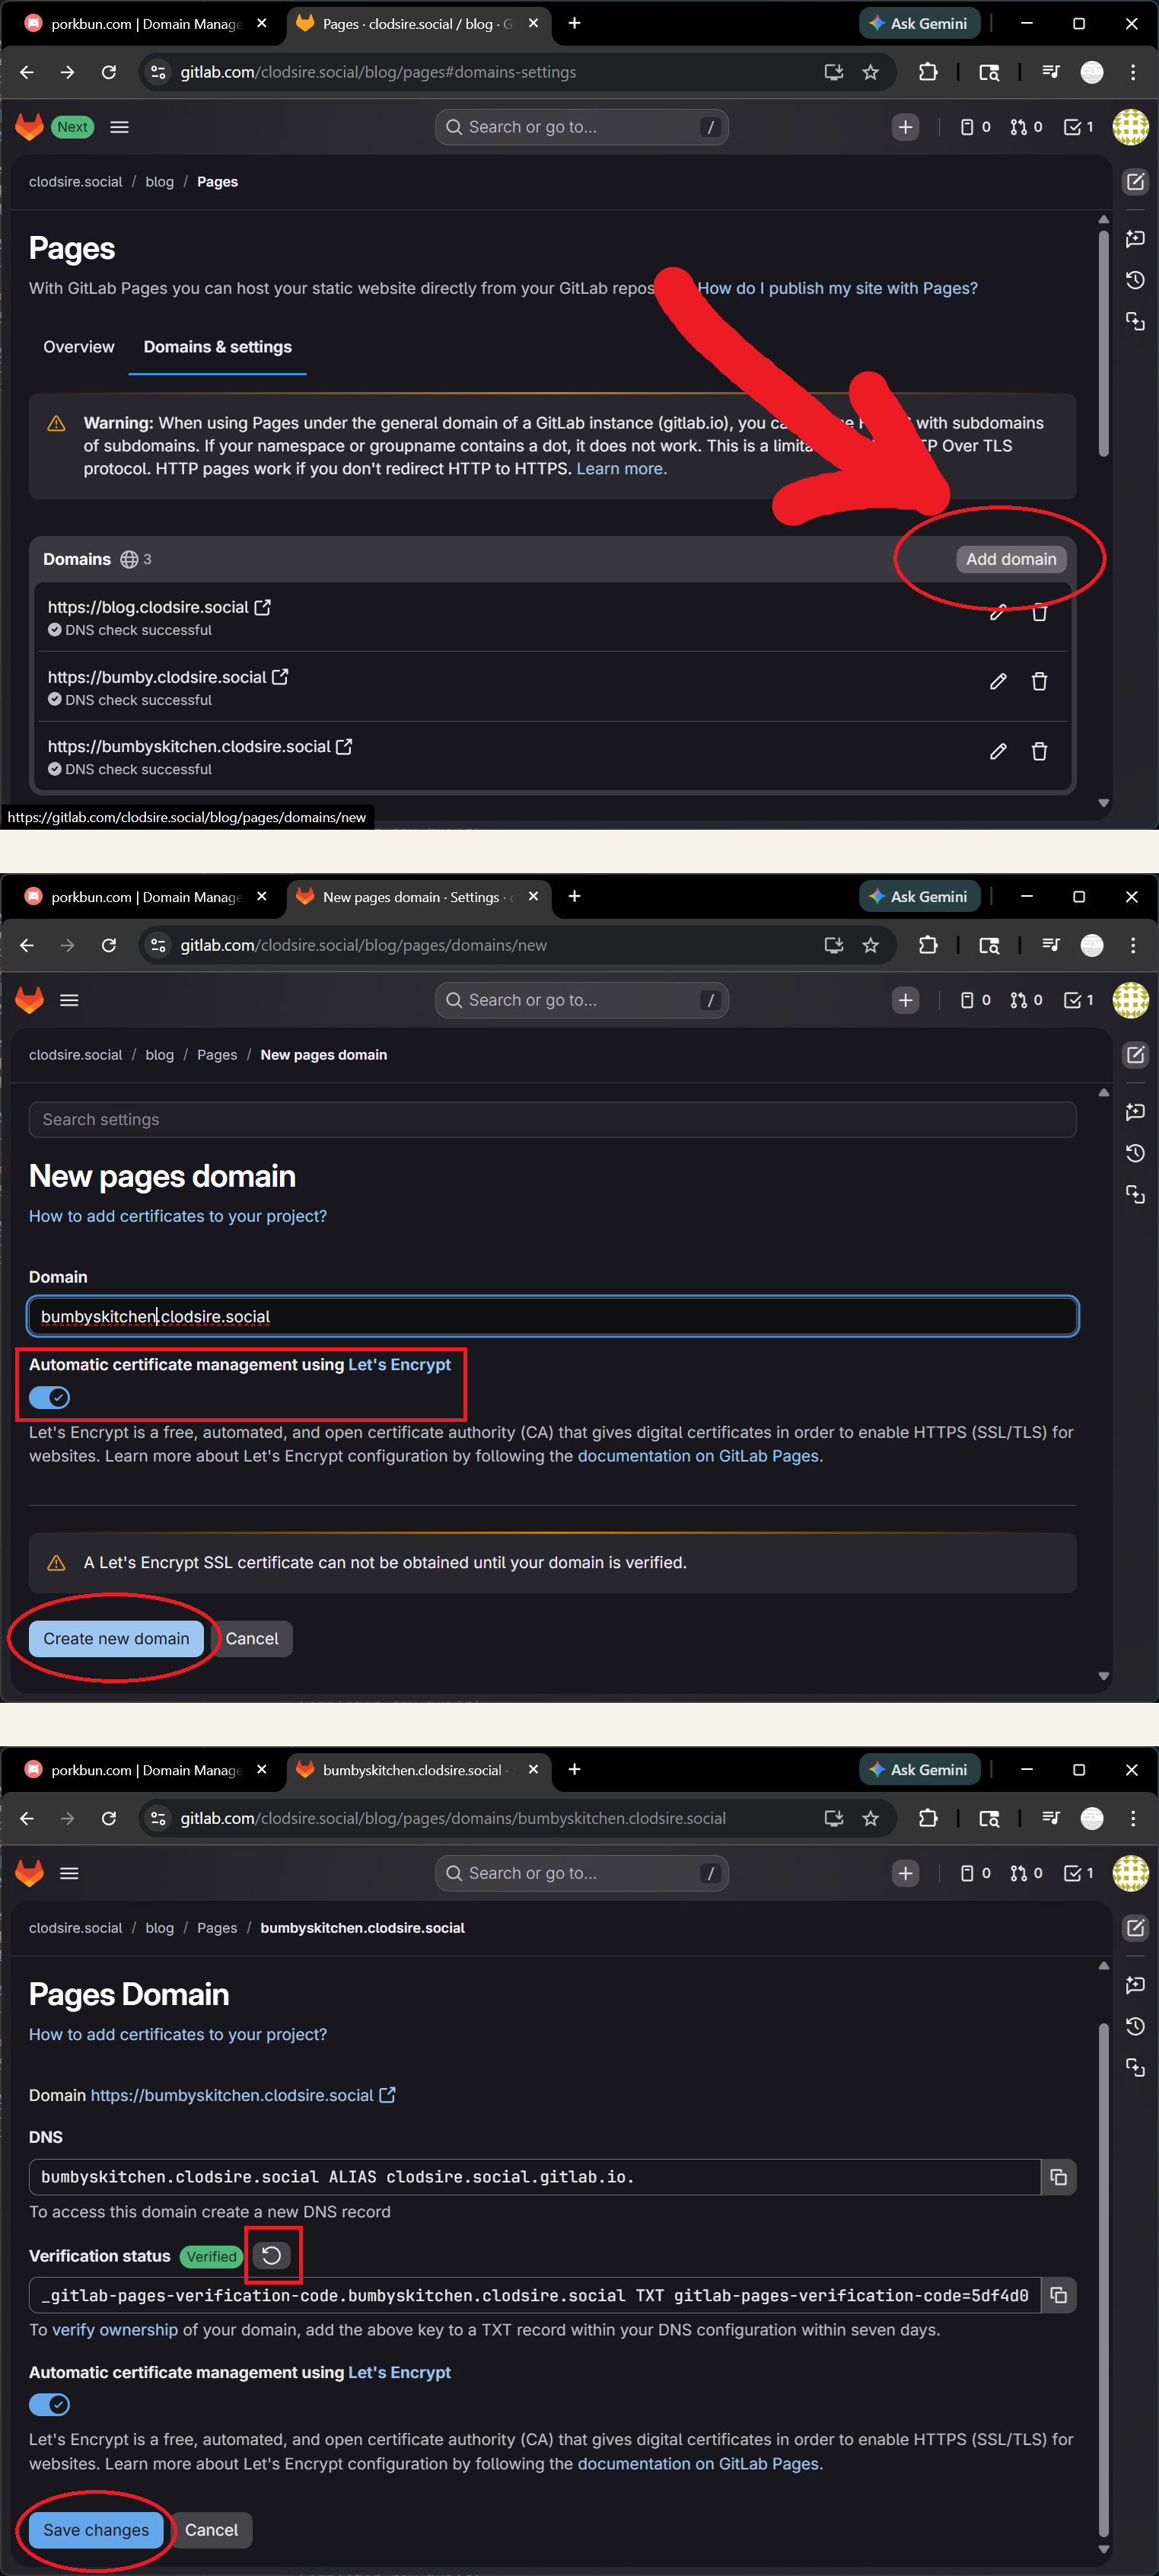The width and height of the screenshot is (1159, 2576).
Task: Click the Search settings field
Action: click(x=552, y=1119)
